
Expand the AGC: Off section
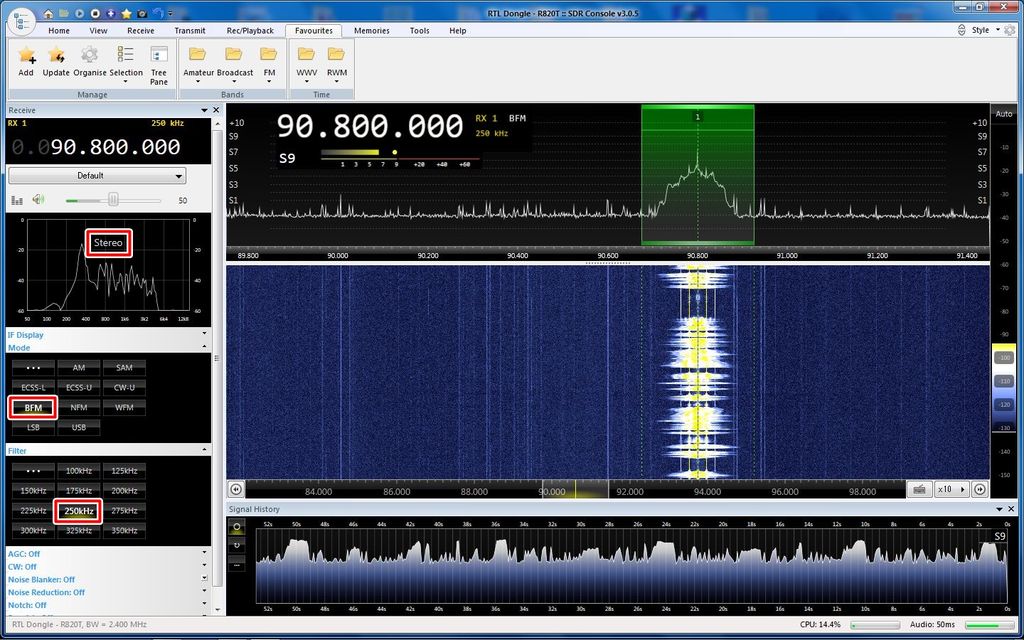(204, 554)
